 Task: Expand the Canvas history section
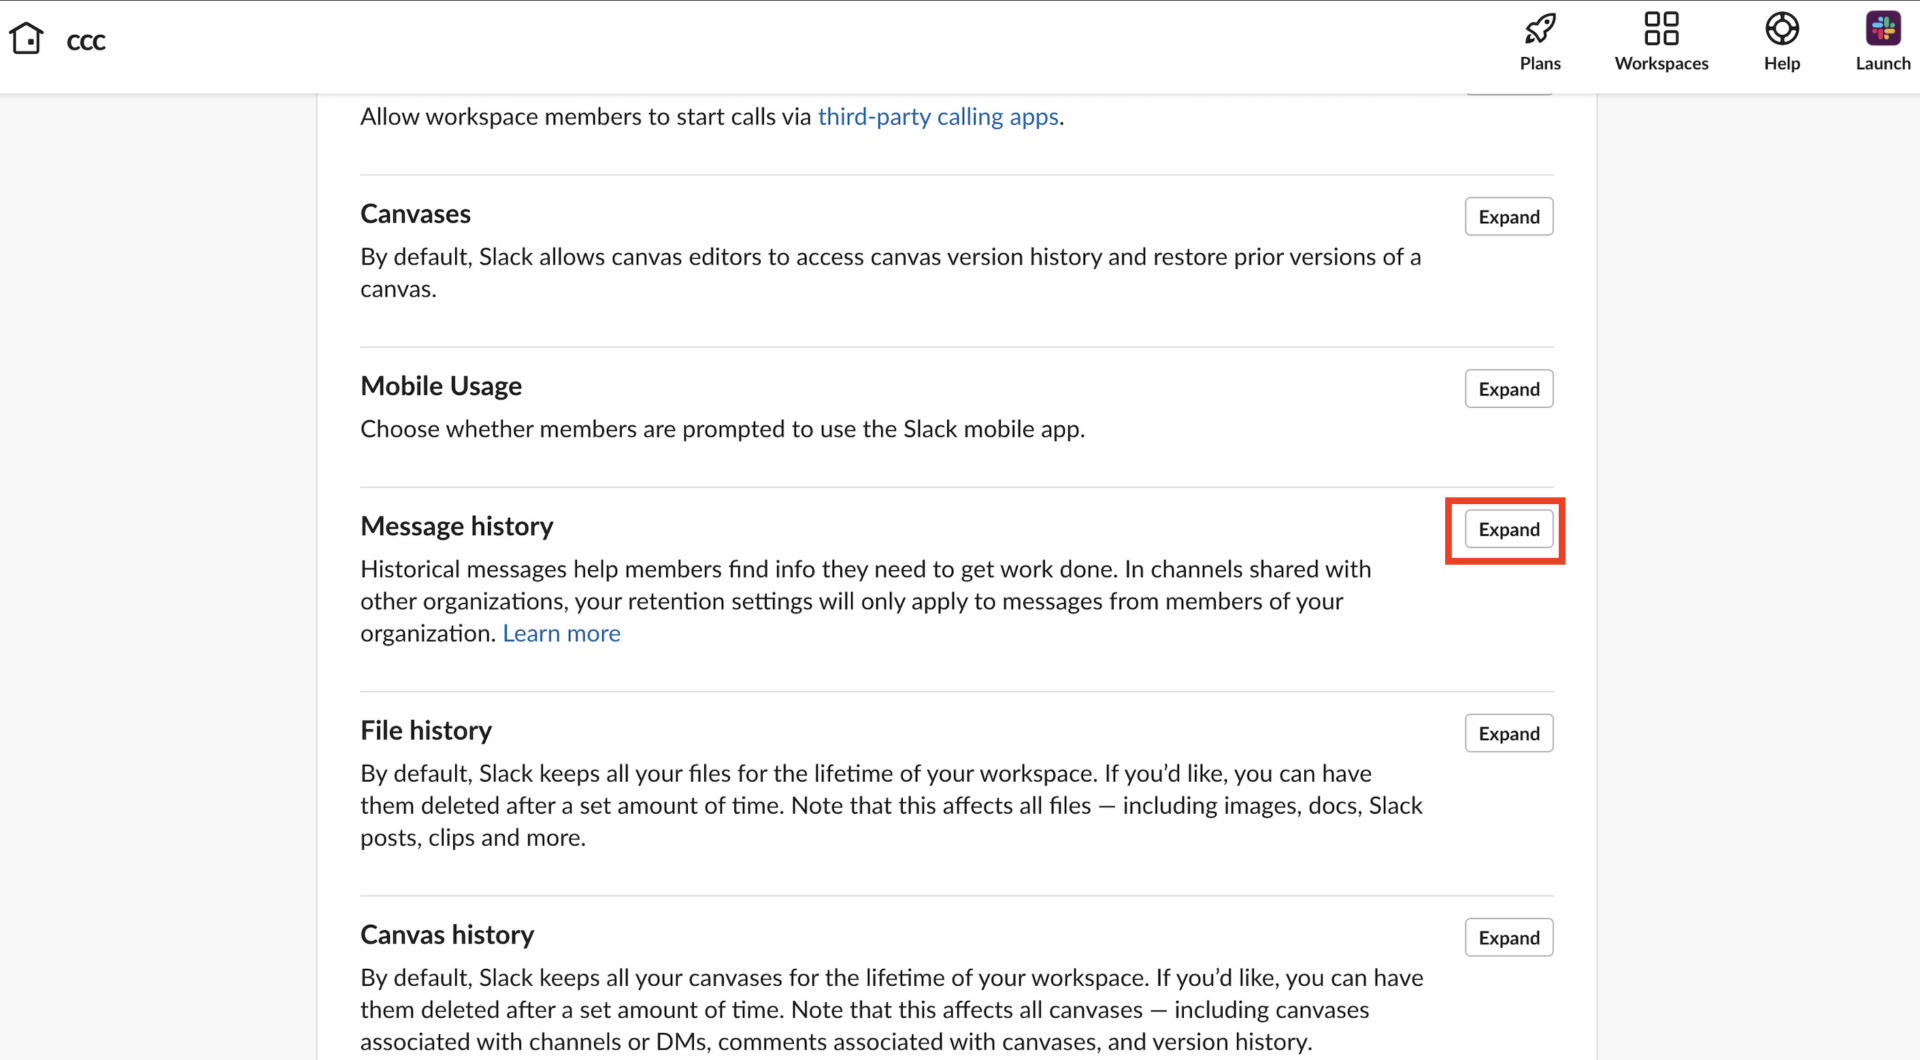click(x=1508, y=937)
